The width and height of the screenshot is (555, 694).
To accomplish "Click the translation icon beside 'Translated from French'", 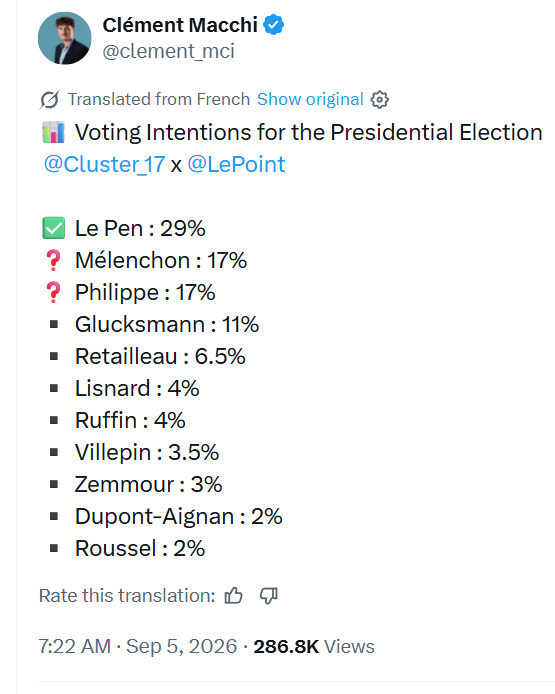I will (x=49, y=100).
